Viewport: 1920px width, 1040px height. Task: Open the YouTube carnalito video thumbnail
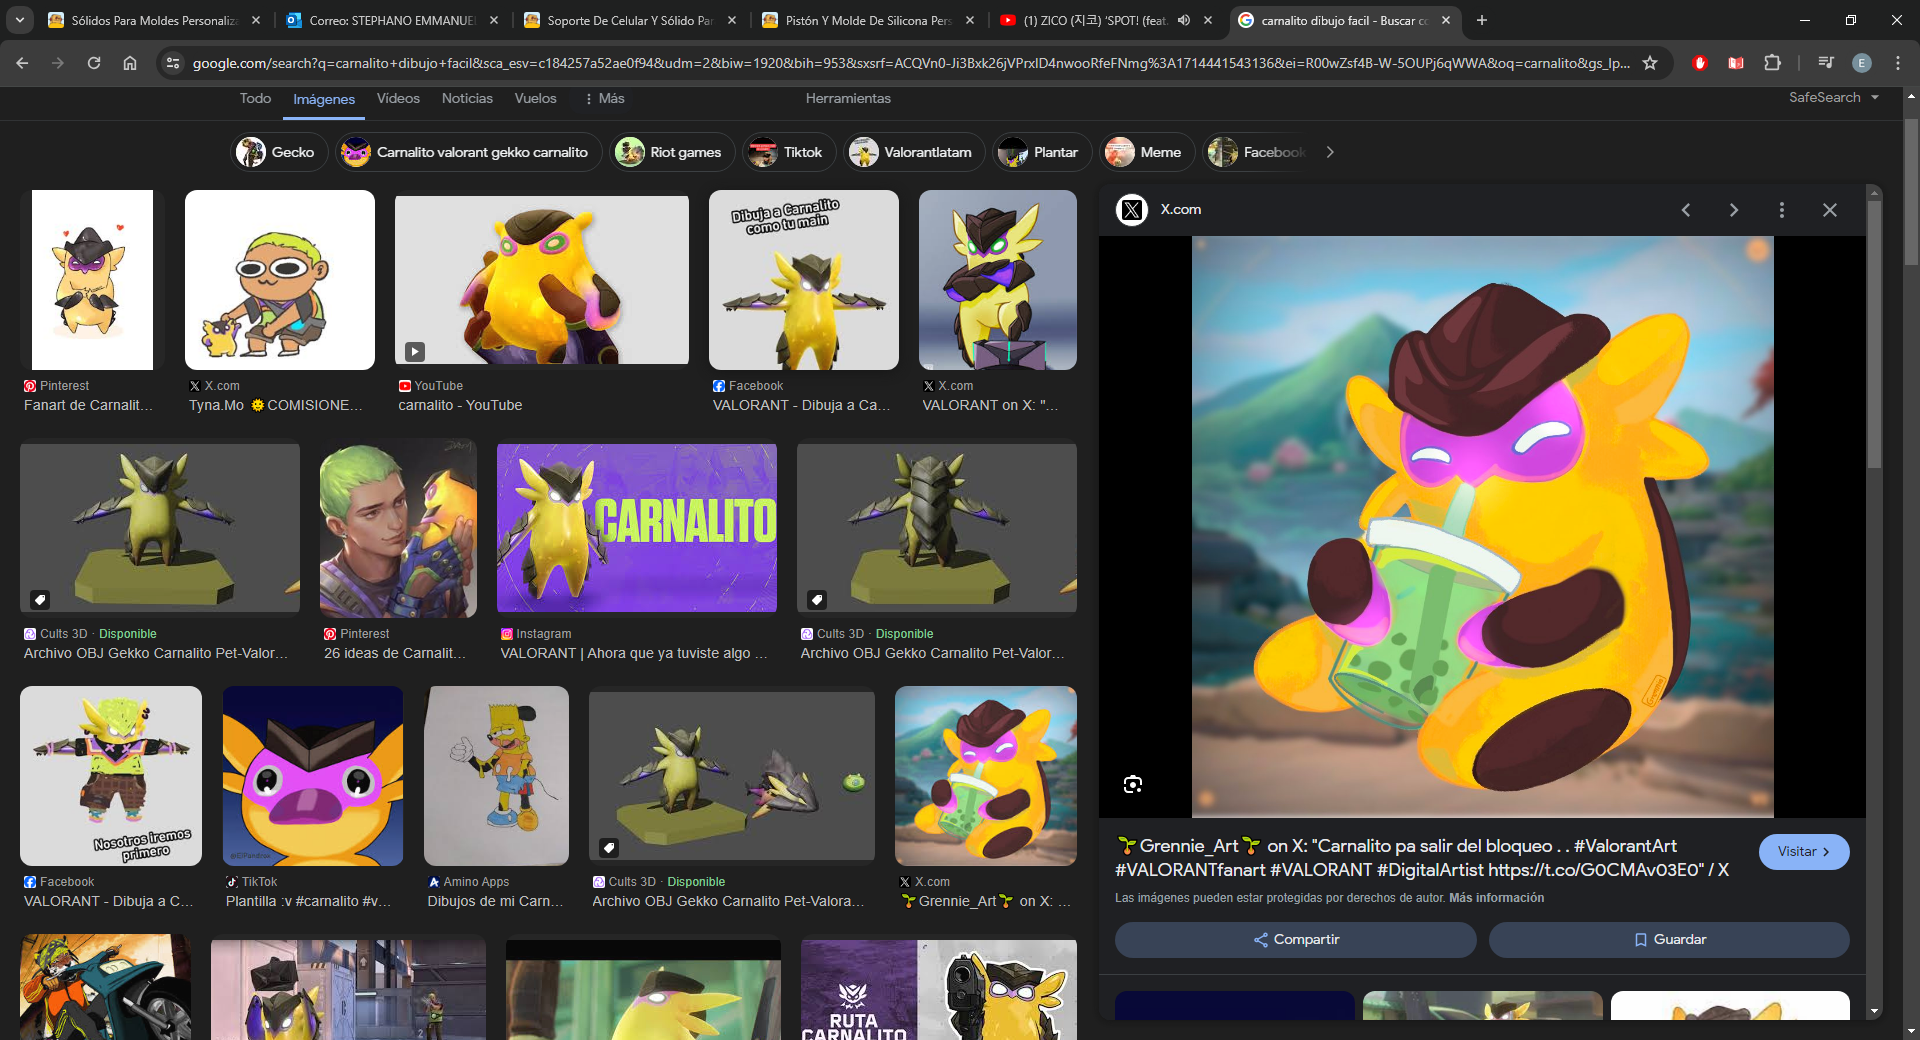542,280
